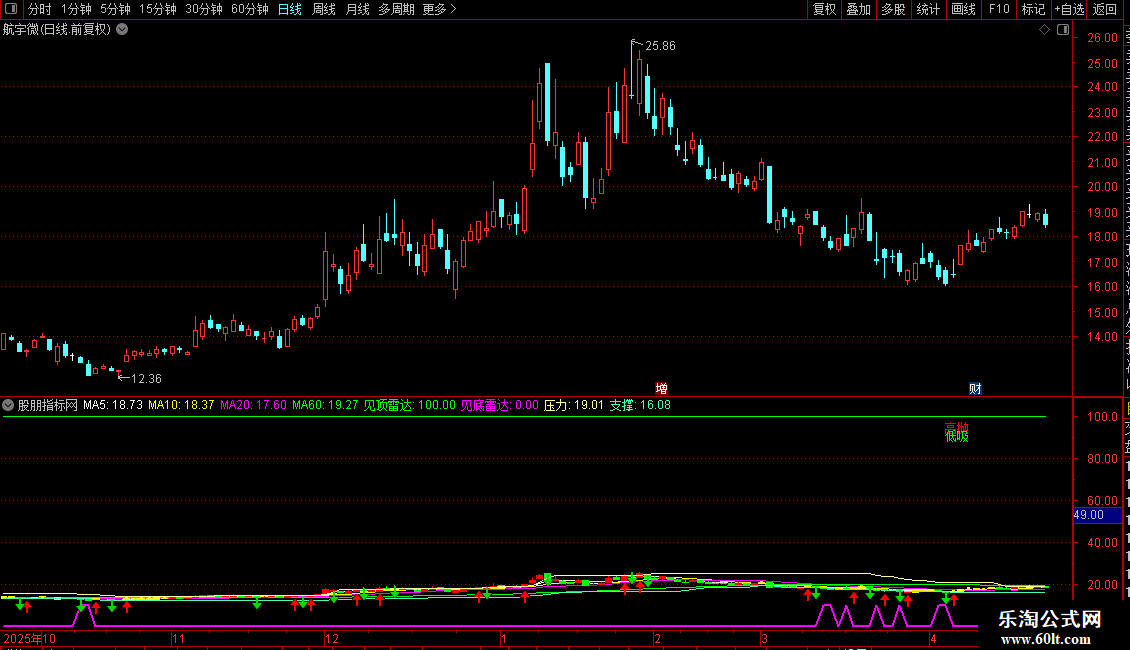Open F10 company information
The image size is (1130, 650).
coord(999,9)
